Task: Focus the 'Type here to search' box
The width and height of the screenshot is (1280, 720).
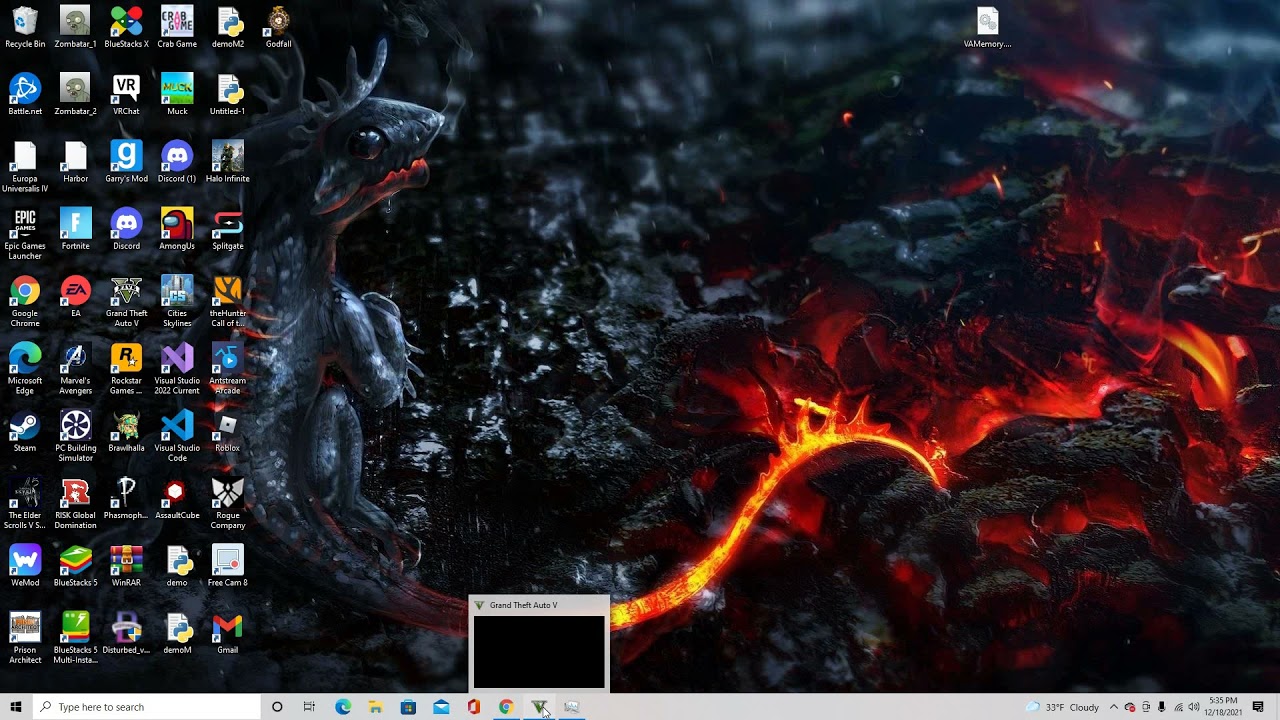Action: coord(146,707)
